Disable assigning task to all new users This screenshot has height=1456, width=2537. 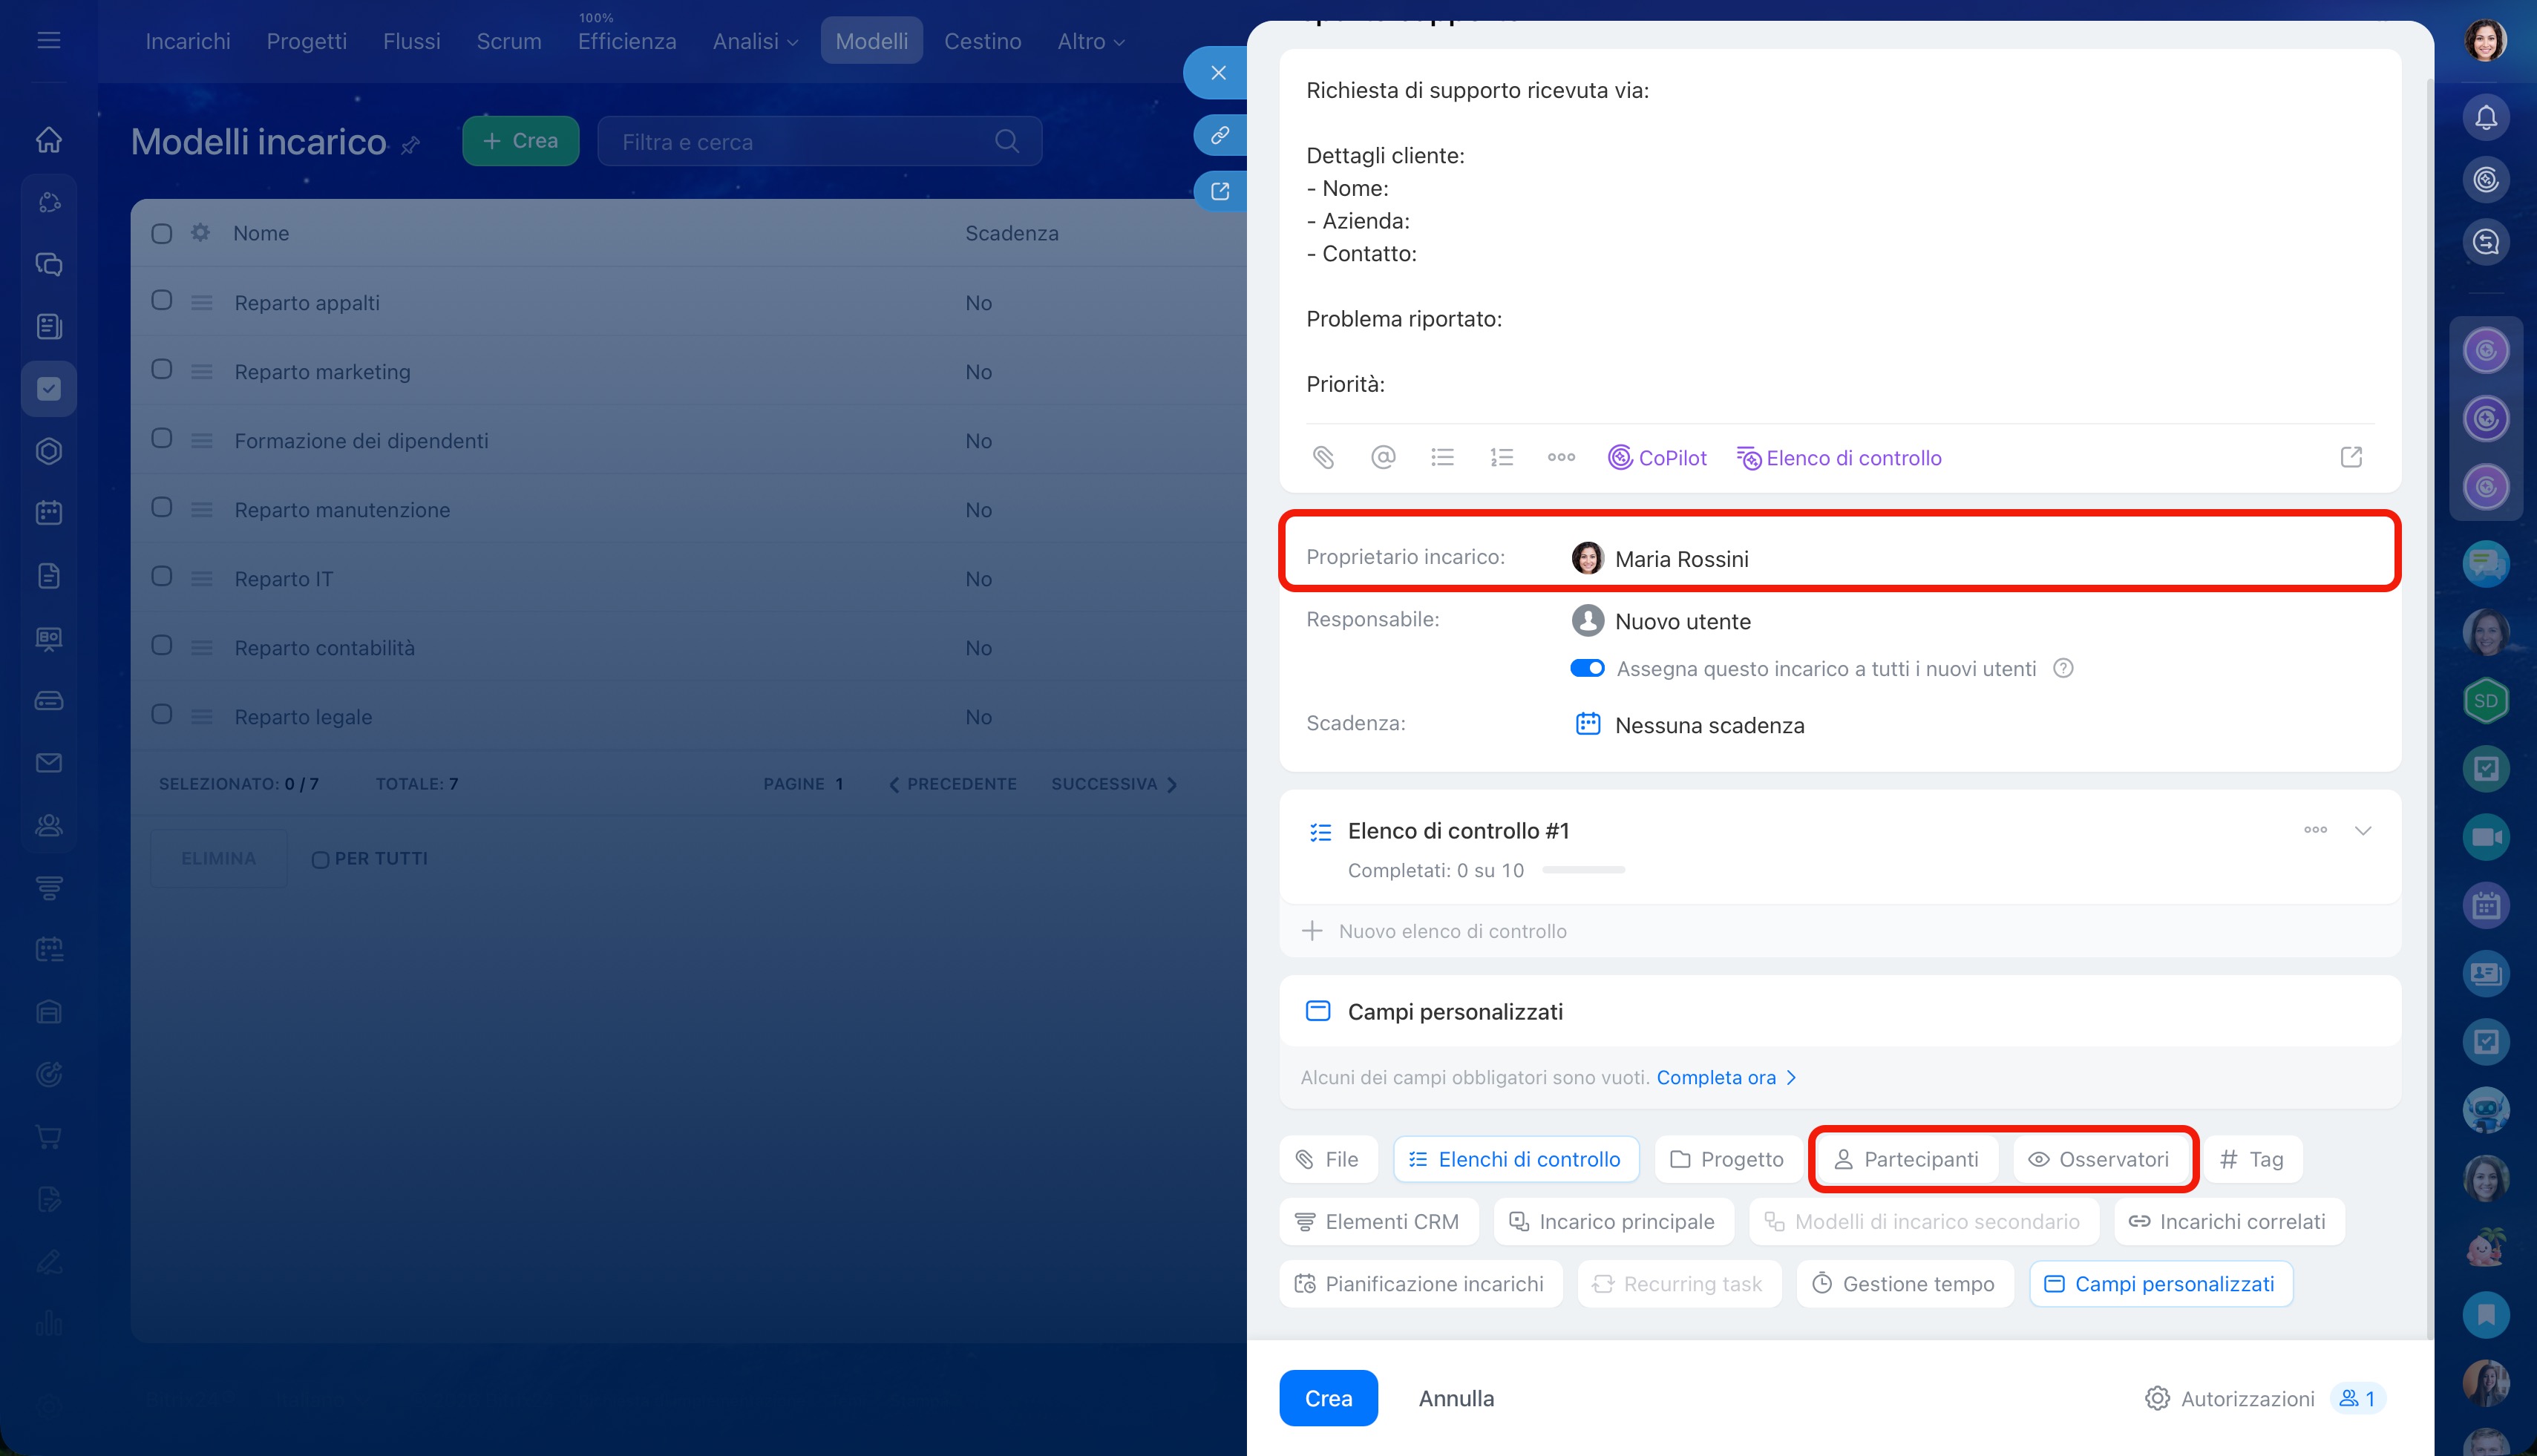1587,668
